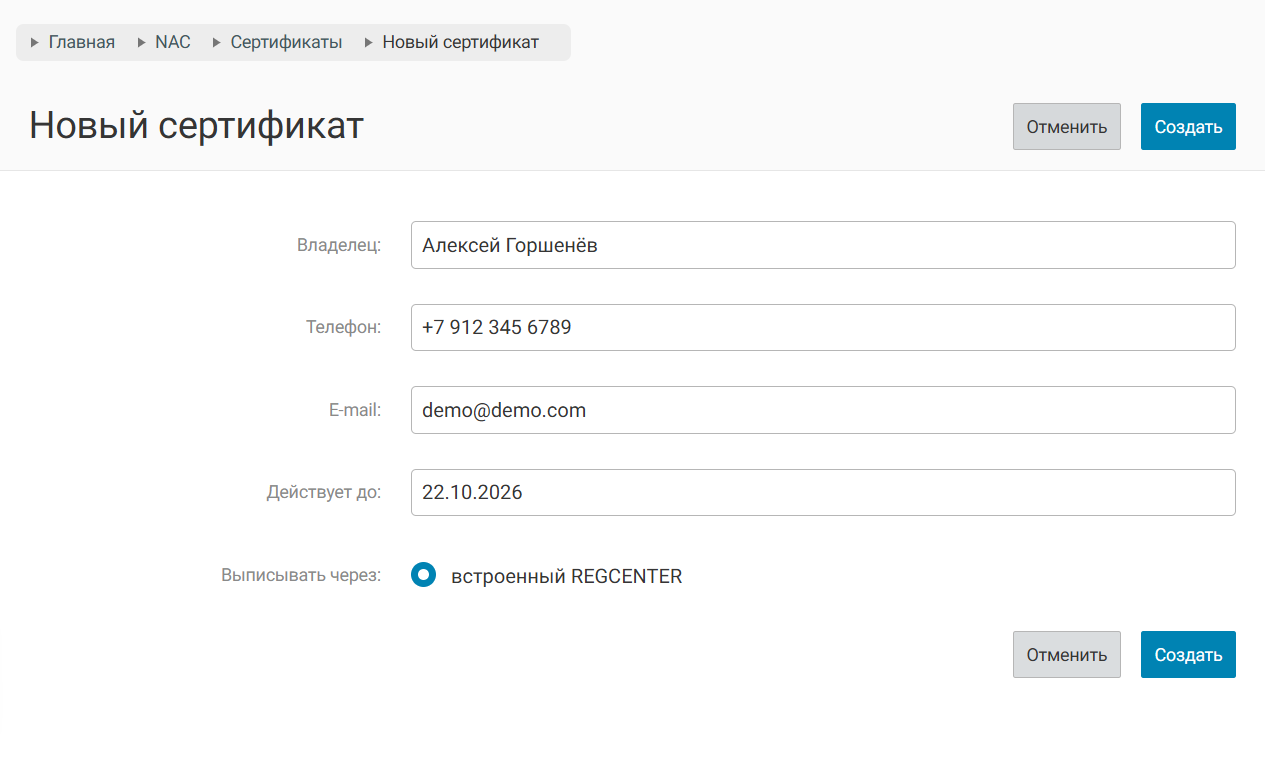Screen dimensions: 1265x777
Task: Click the встроенный REGCENTER option label text
Action: (x=566, y=577)
